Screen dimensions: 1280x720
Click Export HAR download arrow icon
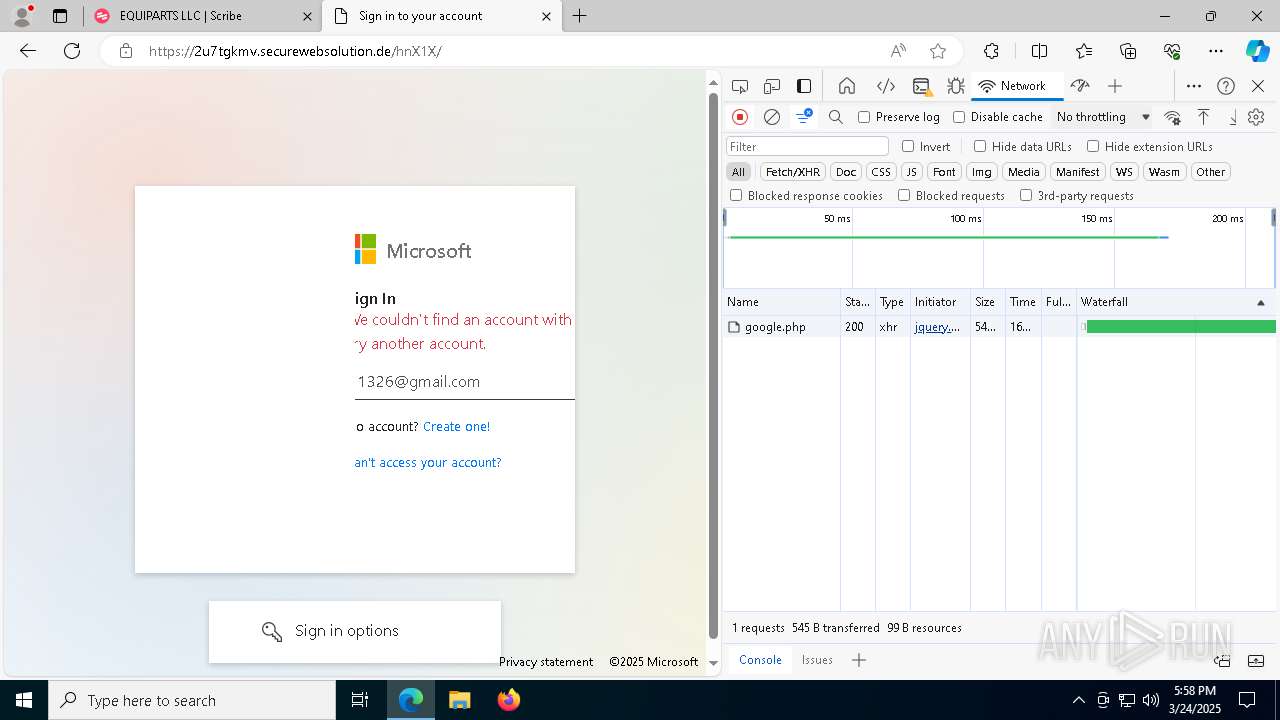pyautogui.click(x=1233, y=117)
